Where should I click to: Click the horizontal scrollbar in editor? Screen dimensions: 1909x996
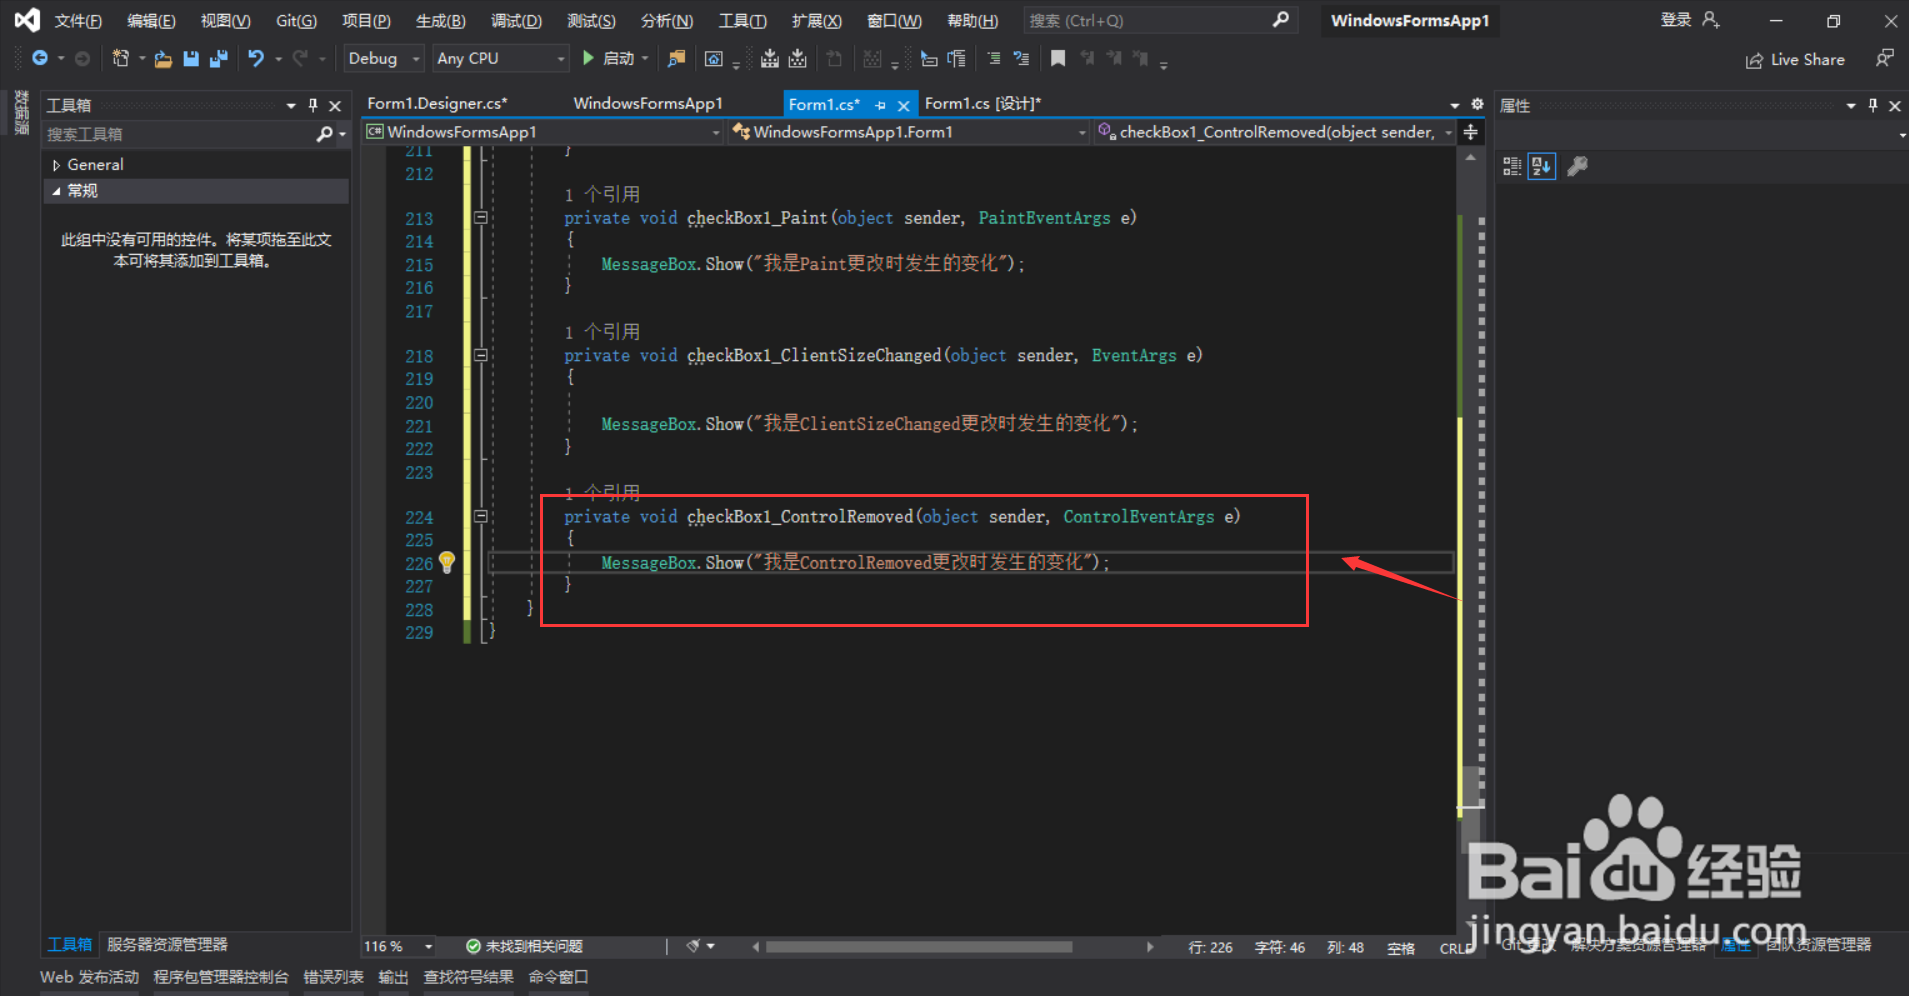(918, 946)
